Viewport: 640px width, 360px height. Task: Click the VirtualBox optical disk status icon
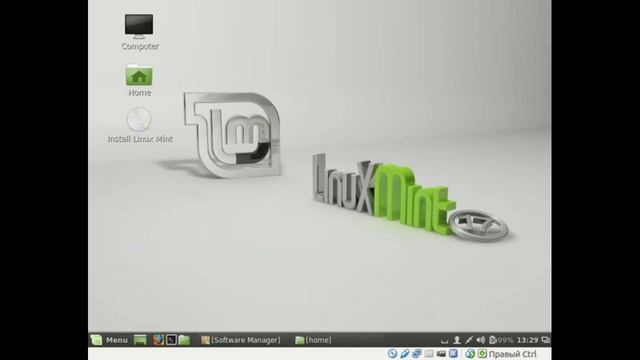pos(392,353)
